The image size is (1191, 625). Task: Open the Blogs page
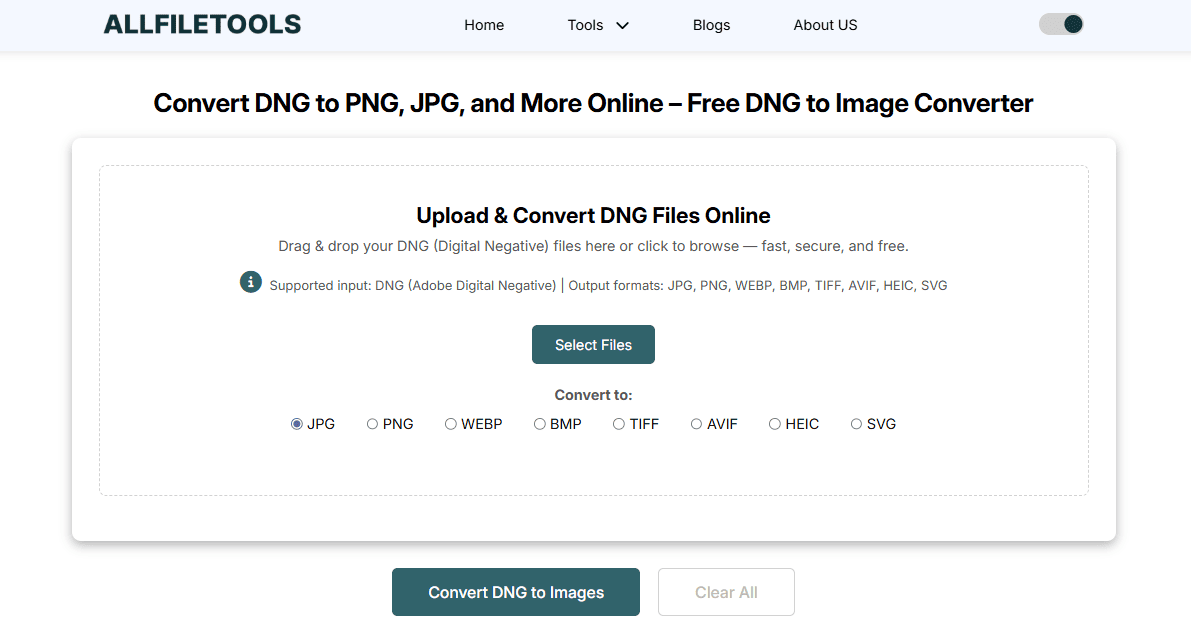(711, 25)
